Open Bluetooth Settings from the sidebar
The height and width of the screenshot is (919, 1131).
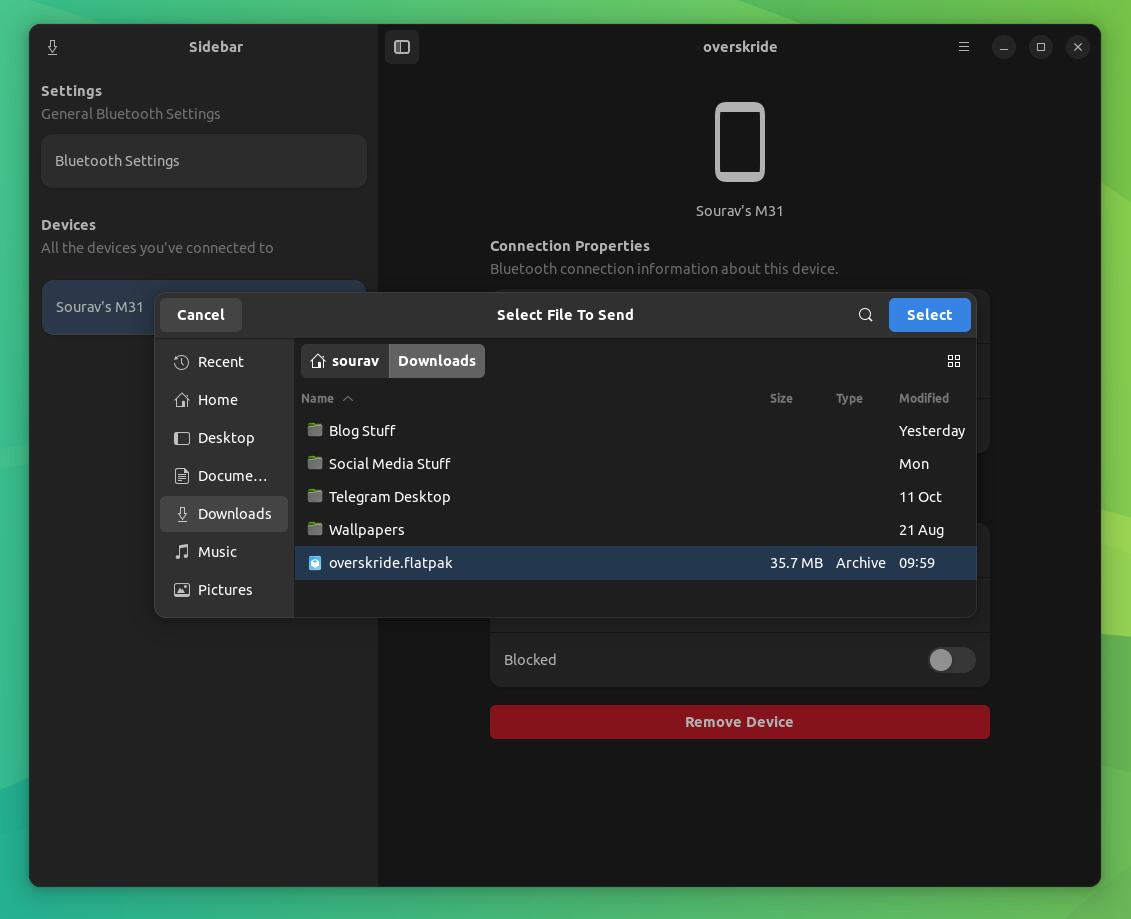tap(203, 160)
